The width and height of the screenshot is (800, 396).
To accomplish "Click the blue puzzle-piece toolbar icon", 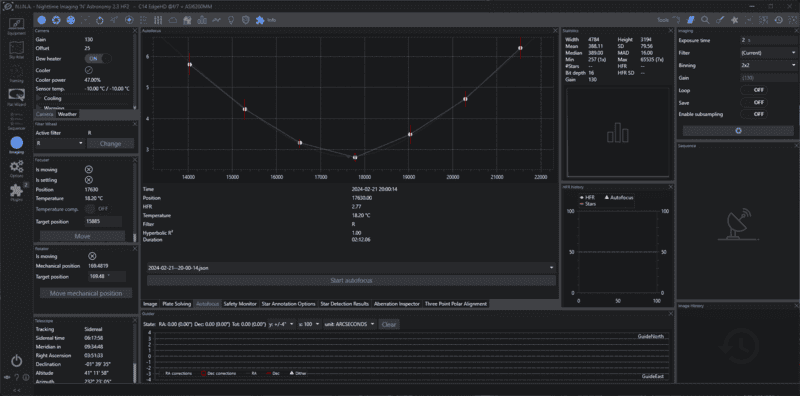I will (x=260, y=20).
